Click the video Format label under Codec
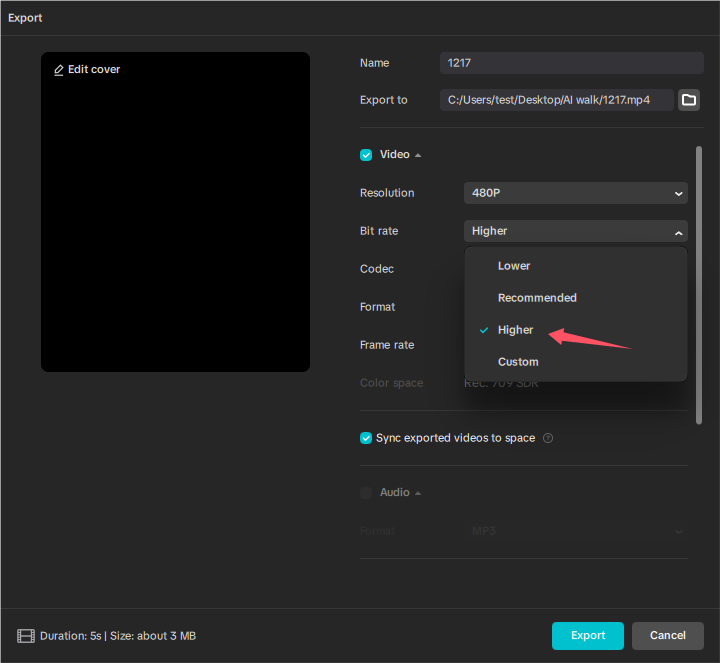 [x=377, y=307]
